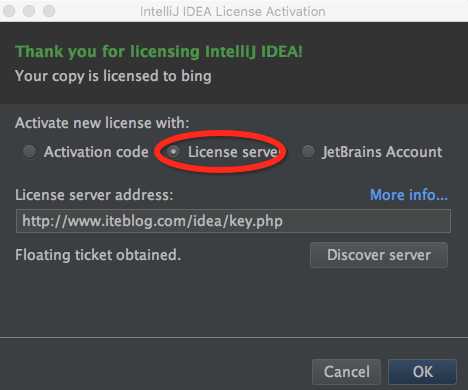Click the 'Thank you for licensing IntelliJ IDEA!' heading
Image resolution: width=468 pixels, height=390 pixels.
click(x=159, y=52)
